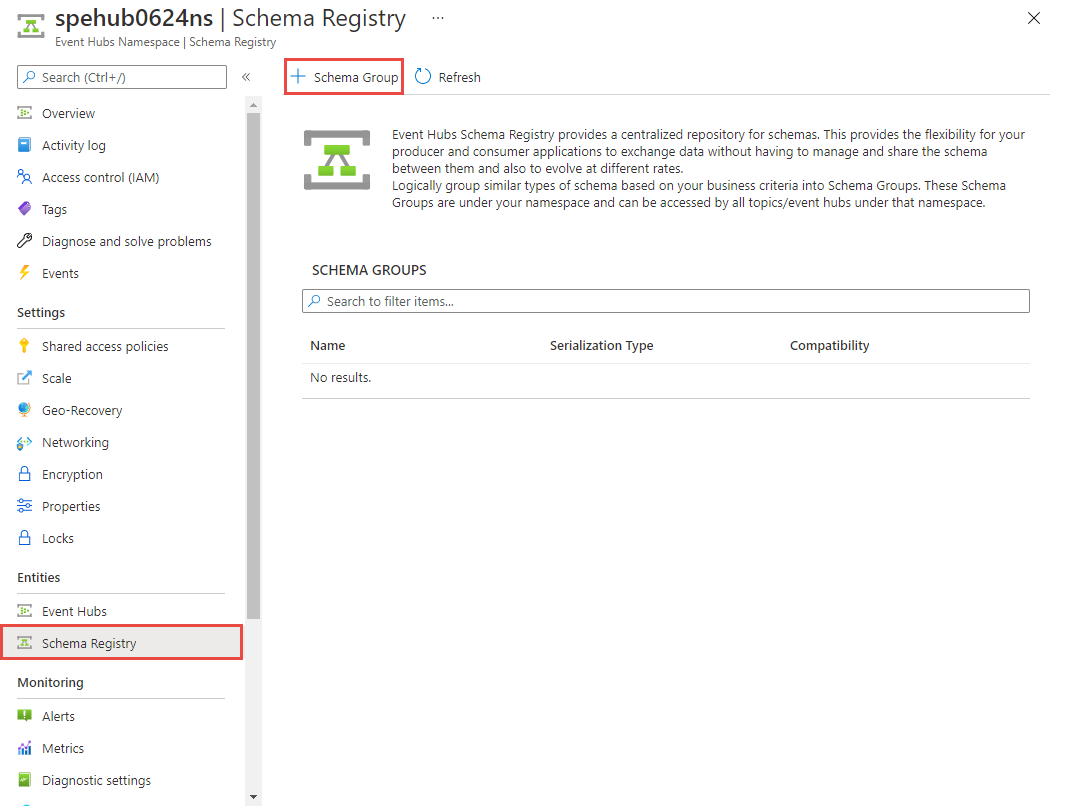Click the Metrics chart icon
This screenshot has width=1070, height=806.
[x=25, y=748]
